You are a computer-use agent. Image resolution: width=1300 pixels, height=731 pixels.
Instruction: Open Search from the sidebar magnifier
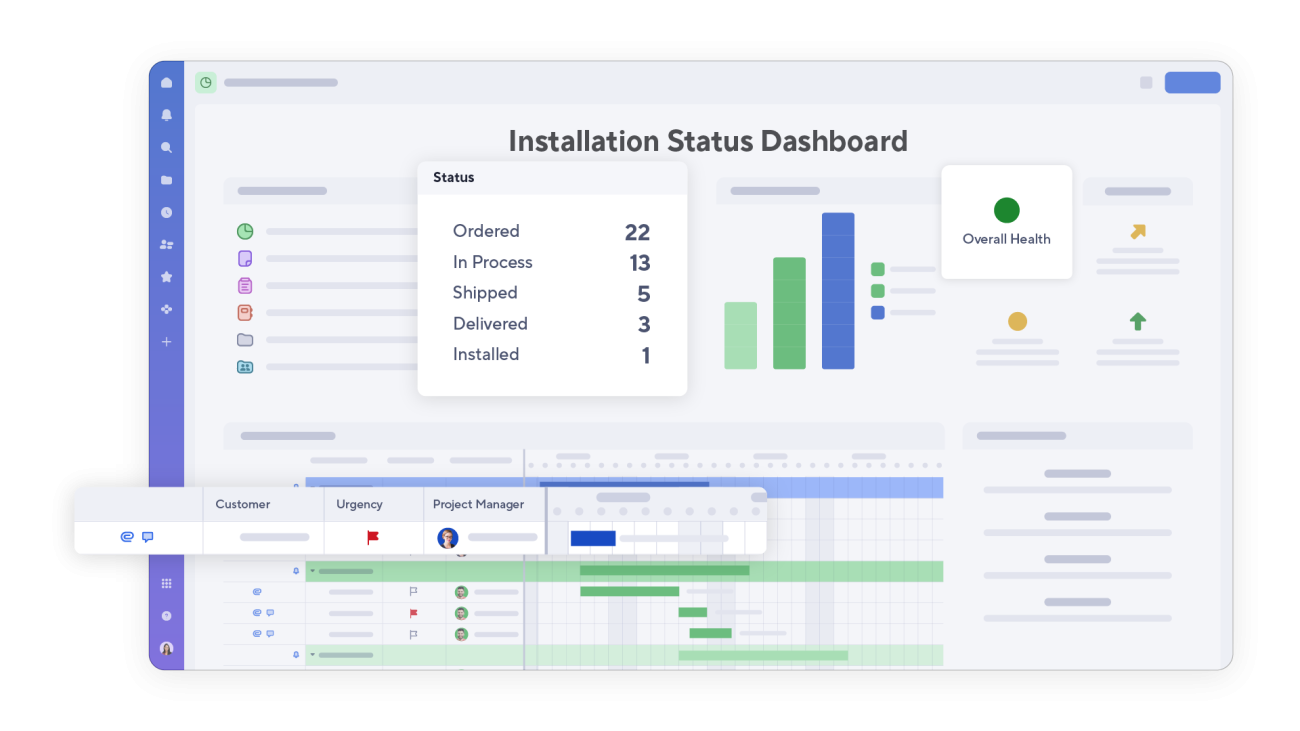pos(166,147)
